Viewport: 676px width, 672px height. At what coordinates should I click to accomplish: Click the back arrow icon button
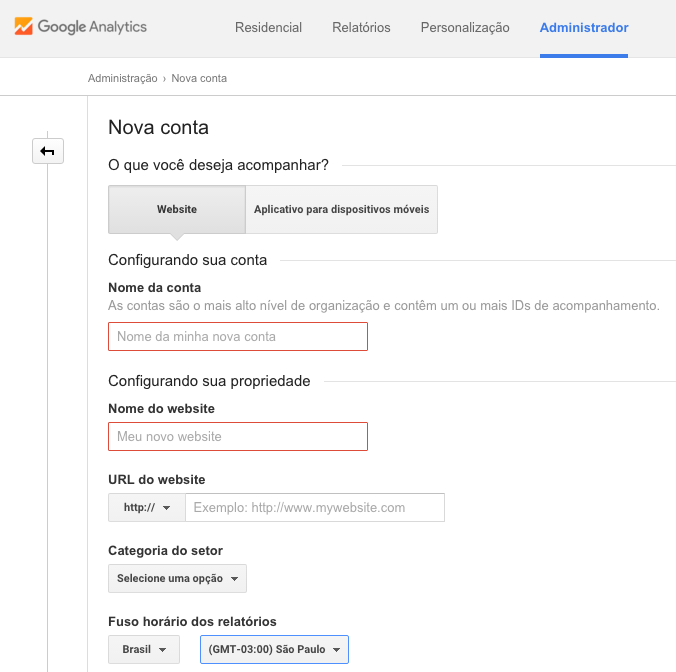(48, 151)
